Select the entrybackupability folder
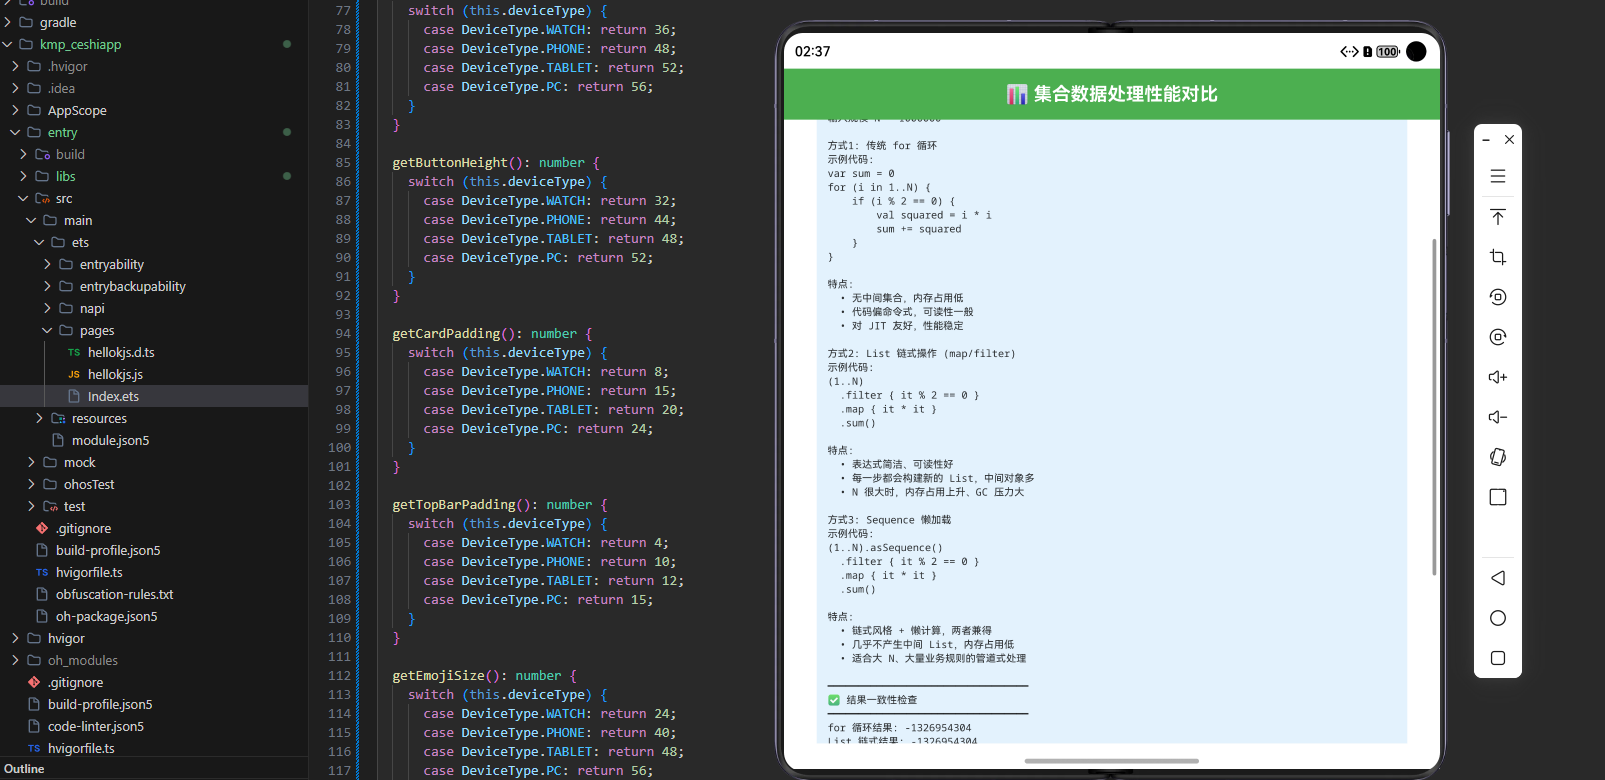The width and height of the screenshot is (1605, 780). [154, 286]
